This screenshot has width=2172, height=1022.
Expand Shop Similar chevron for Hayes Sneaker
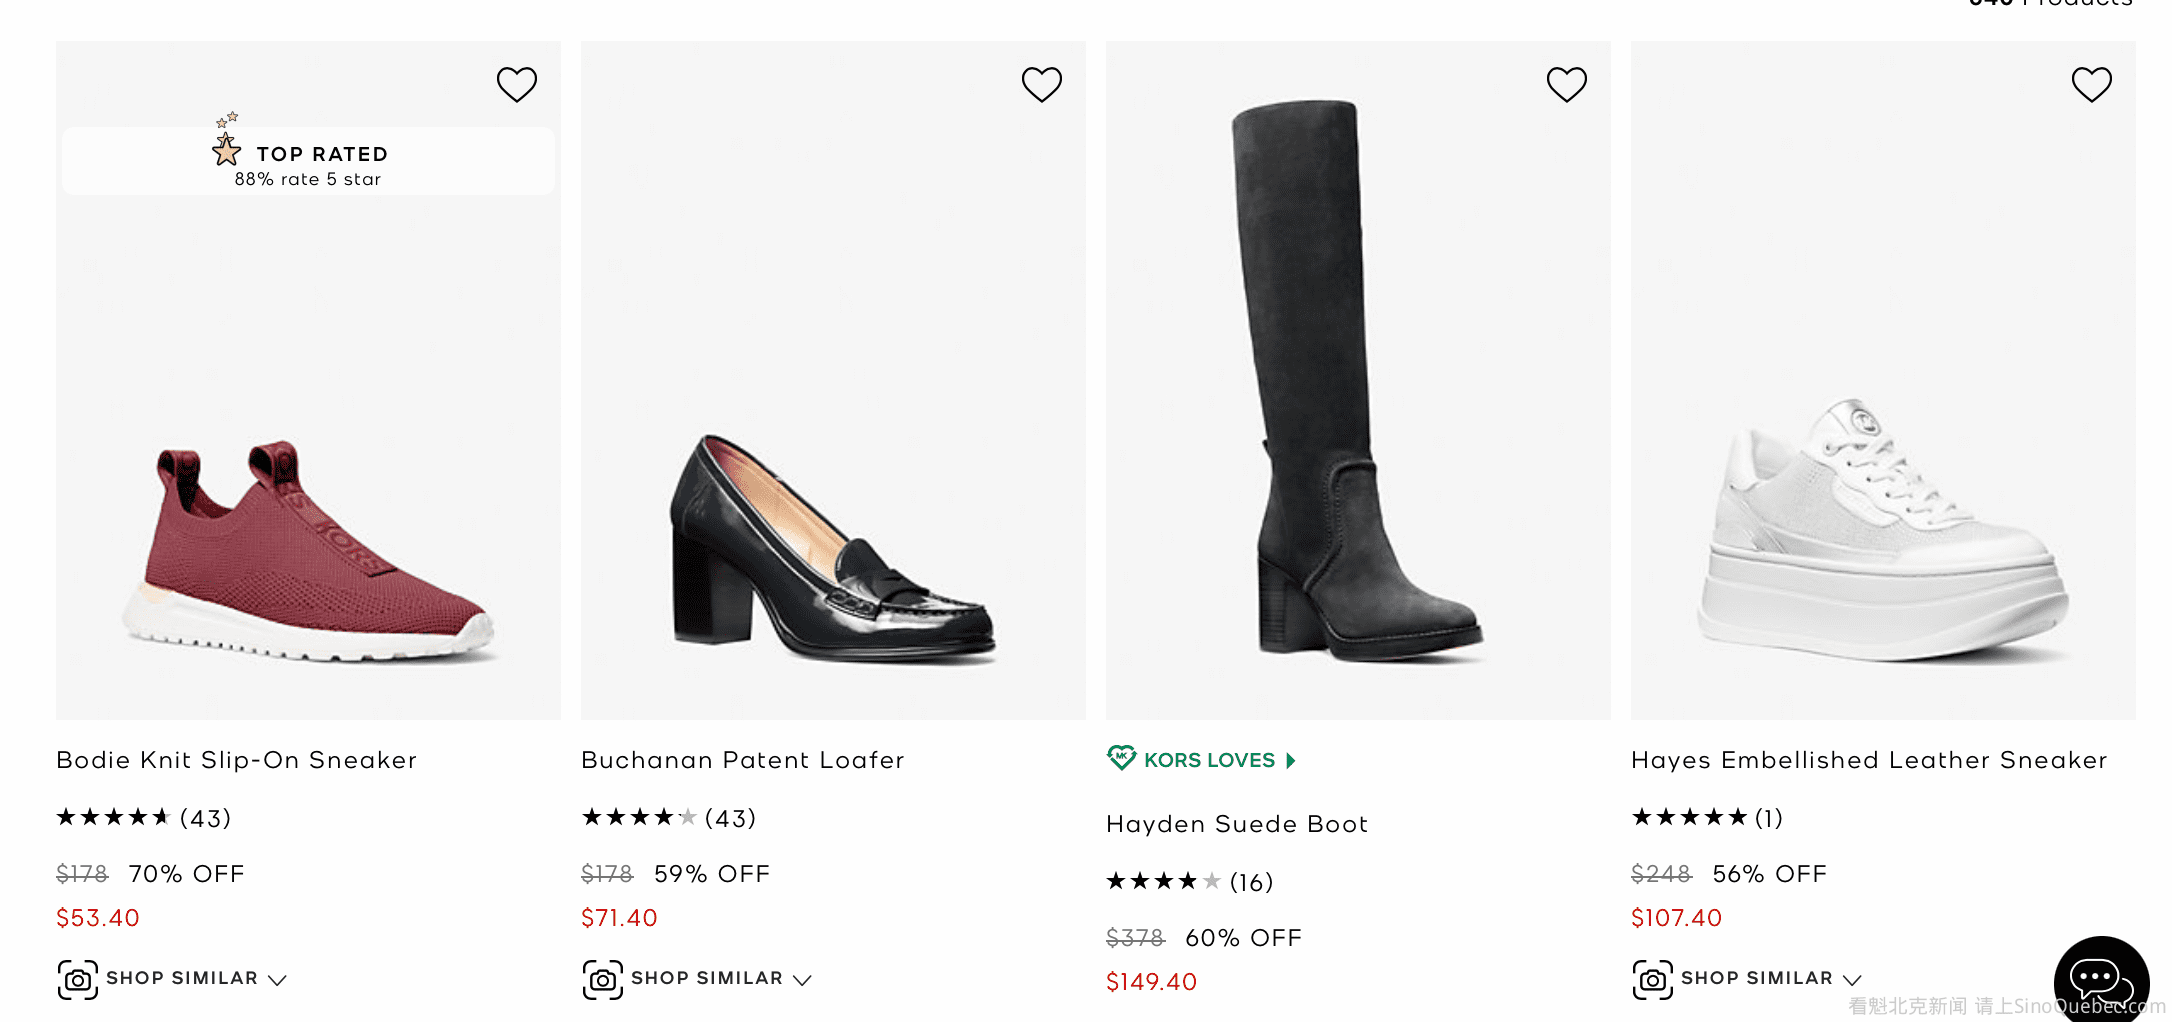click(x=1852, y=980)
